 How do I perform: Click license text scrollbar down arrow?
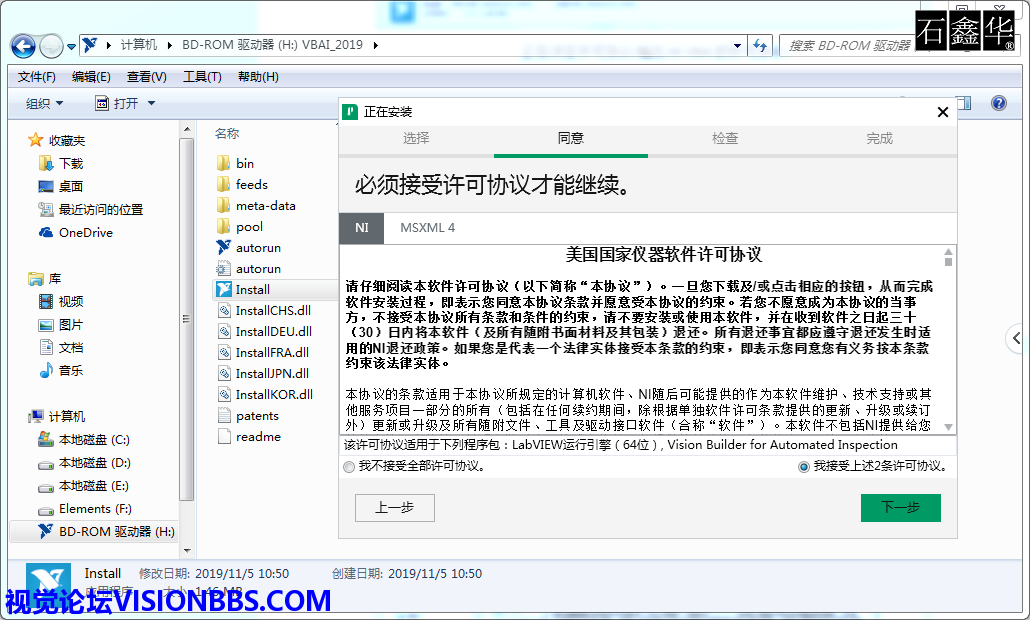pos(948,427)
